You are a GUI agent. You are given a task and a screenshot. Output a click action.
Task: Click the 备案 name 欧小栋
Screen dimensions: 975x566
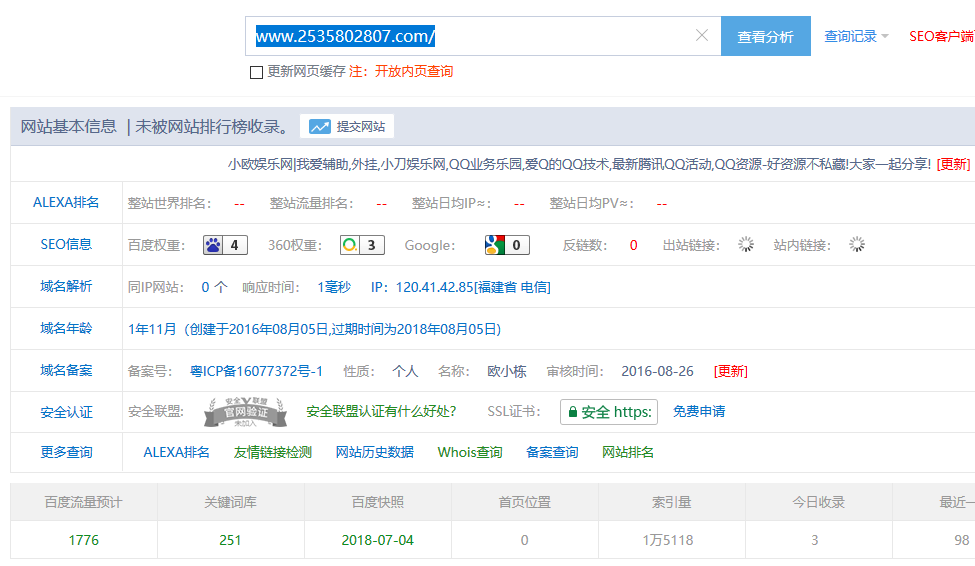[507, 371]
